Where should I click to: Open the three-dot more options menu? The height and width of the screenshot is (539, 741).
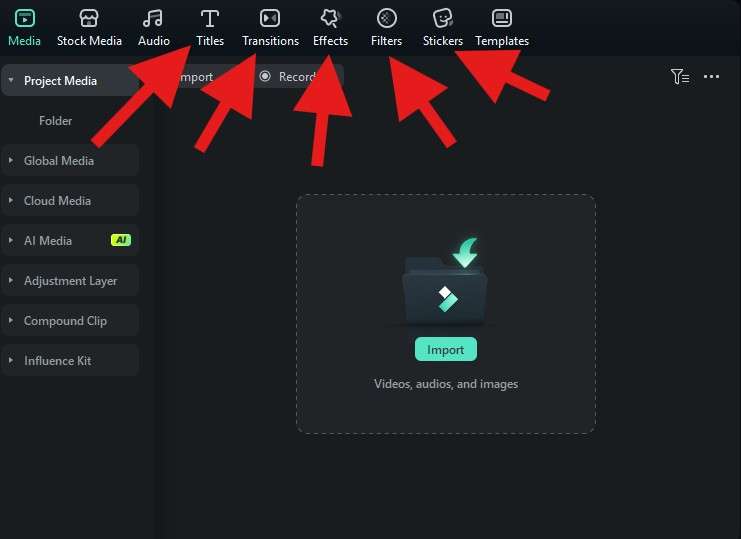711,77
